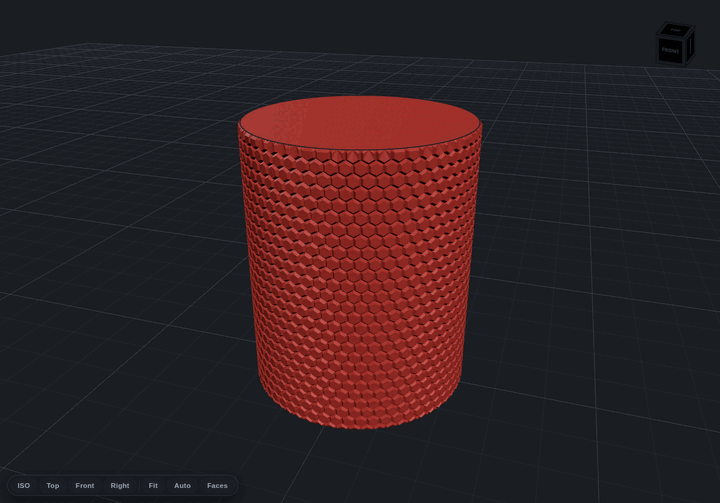Viewport: 720px width, 503px height.
Task: Click the right side face of the view cube
Action: tap(690, 45)
